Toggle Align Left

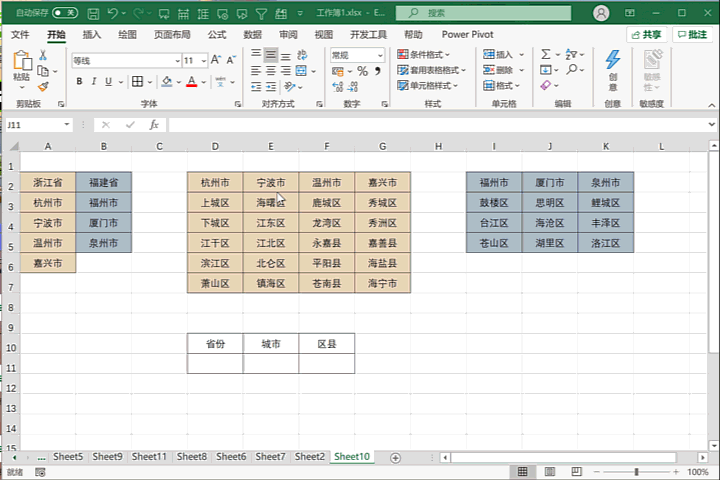point(256,71)
